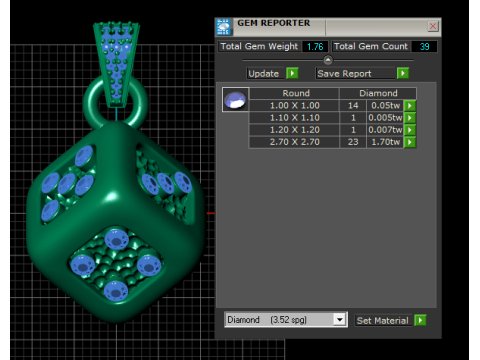Open the Diamond (3.52 spg) material dropdown
Image resolution: width=480 pixels, height=360 pixels.
click(x=340, y=320)
